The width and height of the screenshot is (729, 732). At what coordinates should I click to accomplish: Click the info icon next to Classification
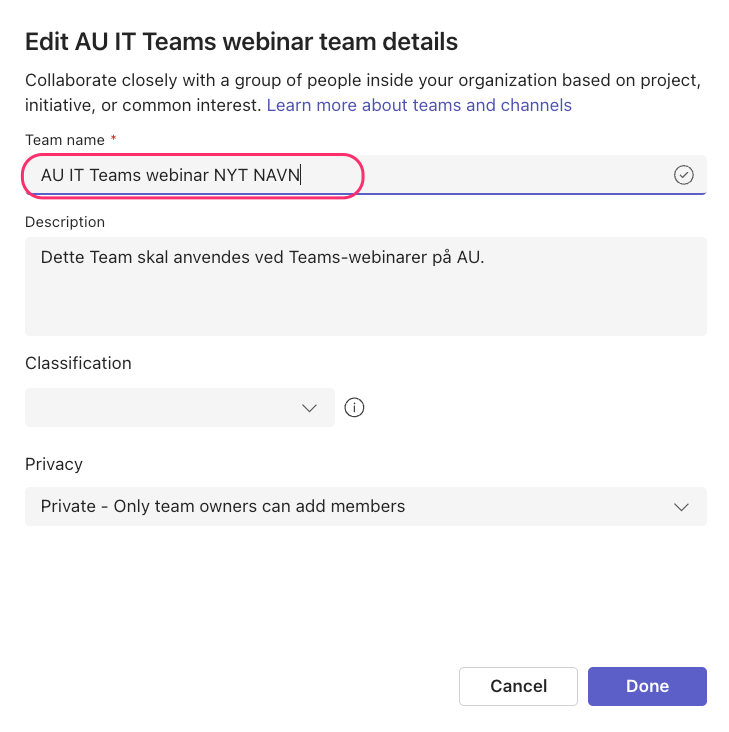354,407
